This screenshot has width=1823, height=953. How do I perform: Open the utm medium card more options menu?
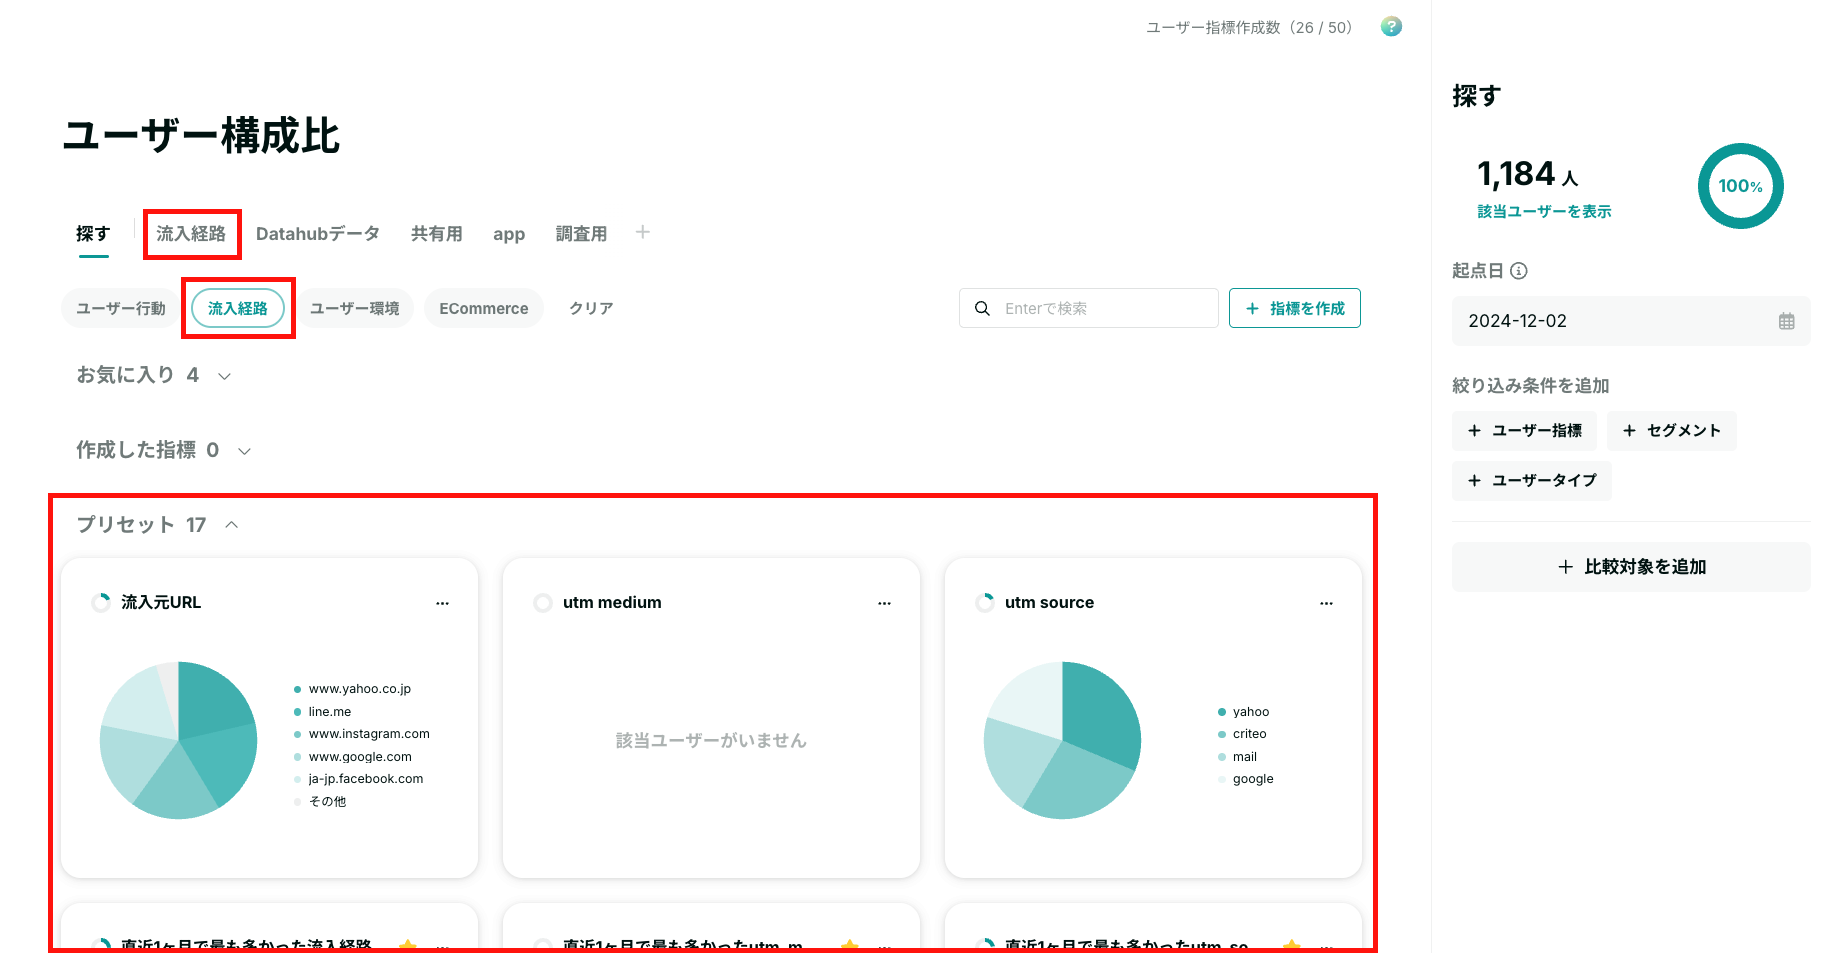pyautogui.click(x=884, y=603)
